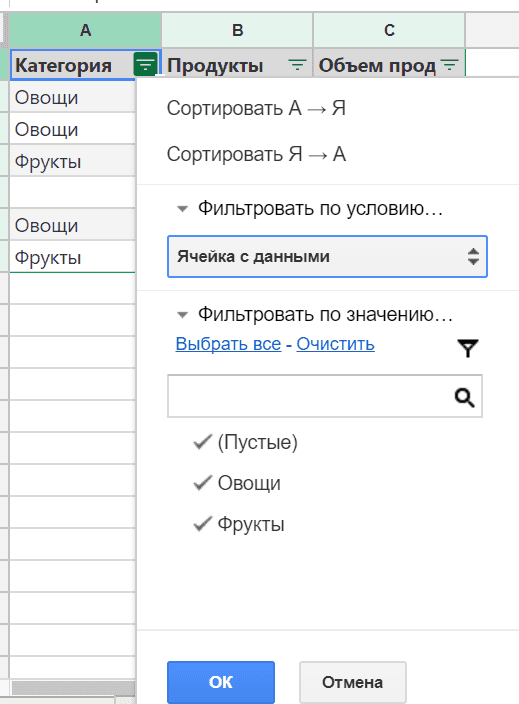Select column C header
This screenshot has width=519, height=704.
coord(389,30)
